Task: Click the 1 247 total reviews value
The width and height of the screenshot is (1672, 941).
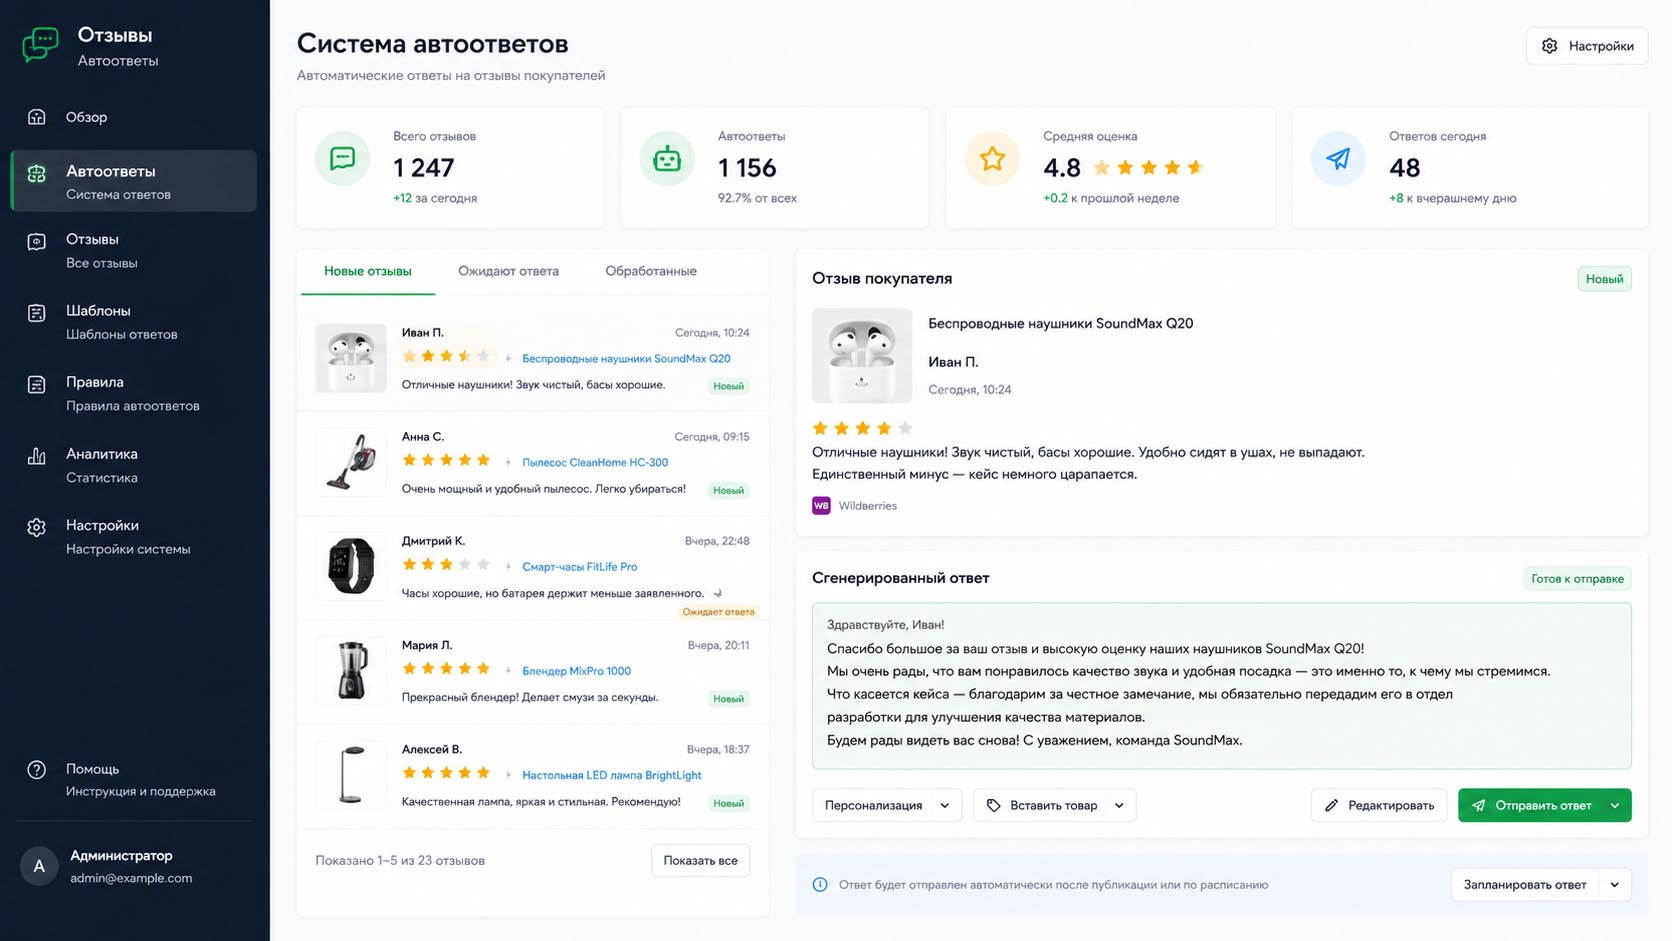Action: (x=424, y=168)
